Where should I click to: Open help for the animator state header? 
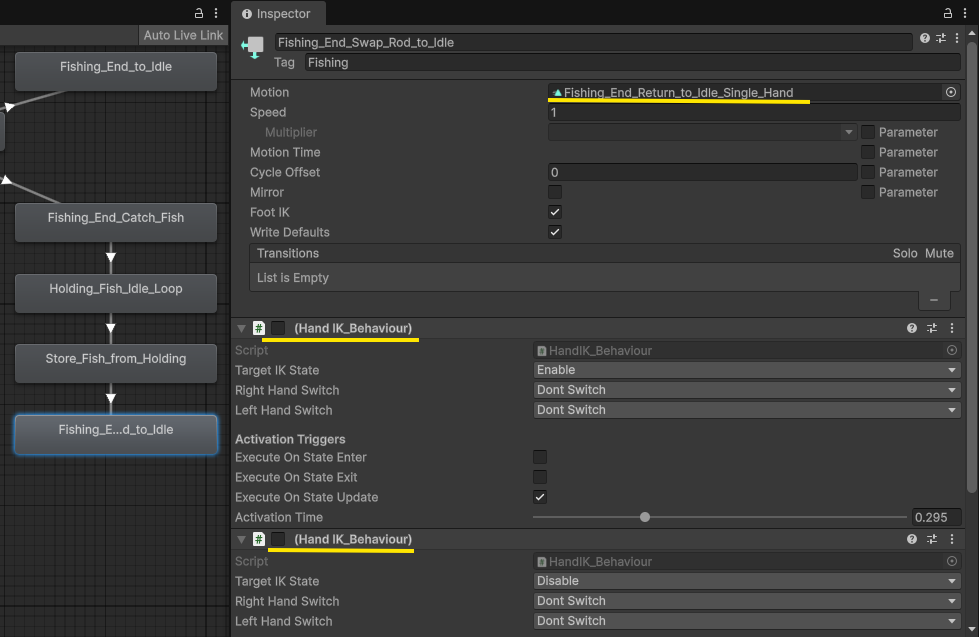(925, 39)
